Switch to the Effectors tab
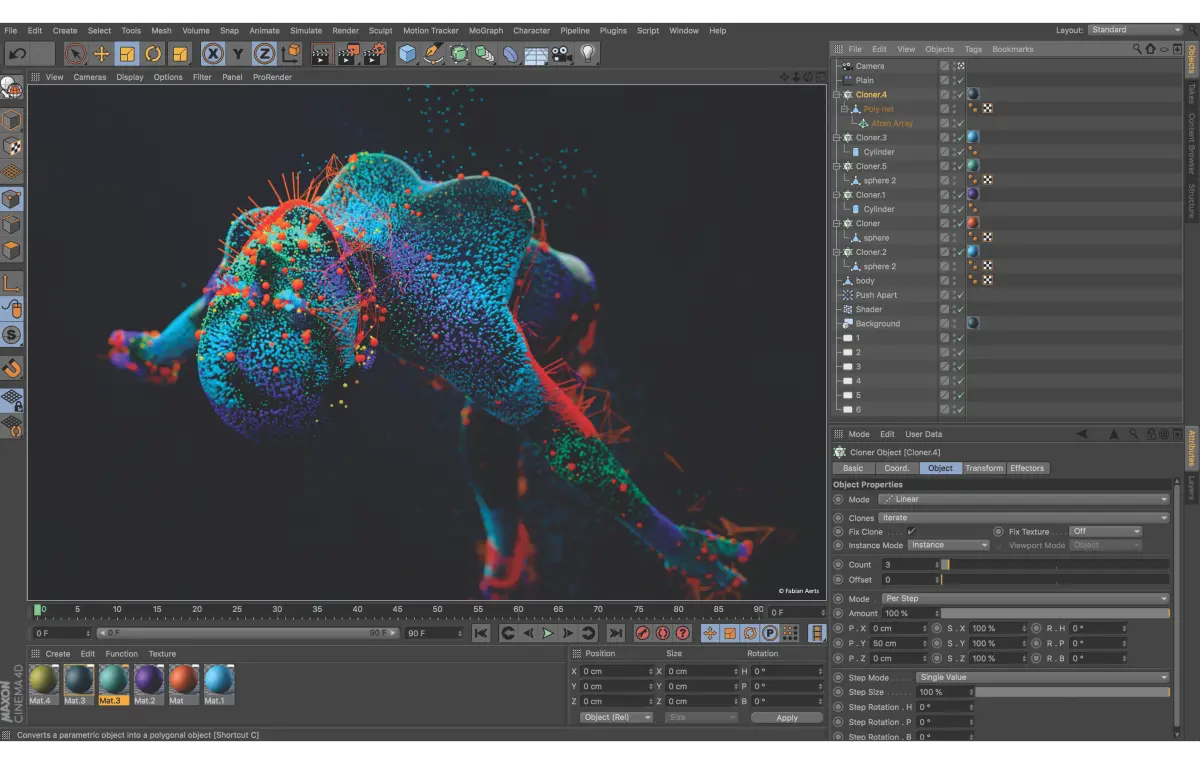Viewport: 1200px width, 764px height. point(1027,468)
